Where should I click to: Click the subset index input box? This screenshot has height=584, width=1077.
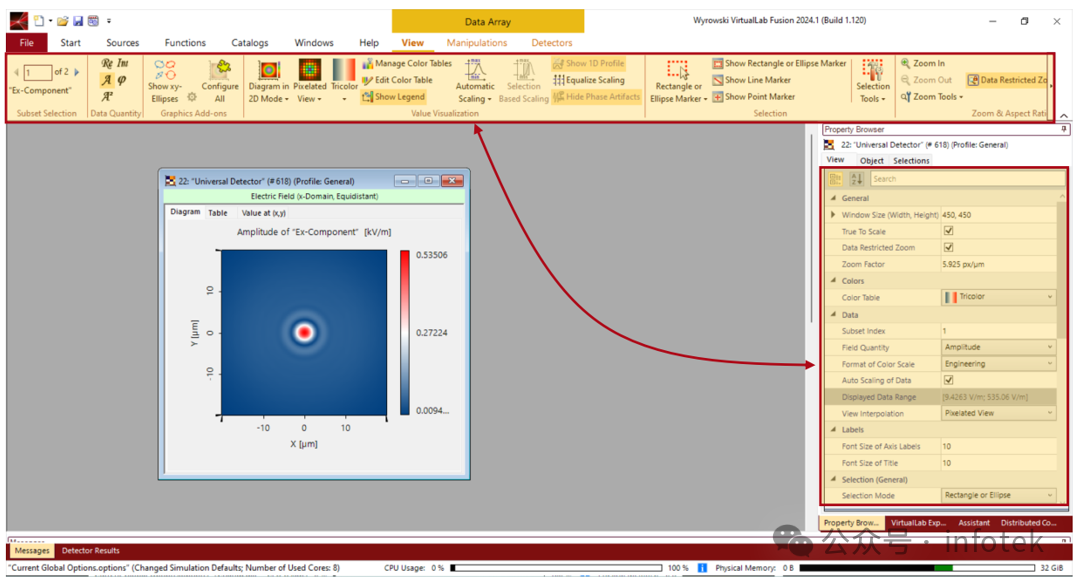(37, 71)
